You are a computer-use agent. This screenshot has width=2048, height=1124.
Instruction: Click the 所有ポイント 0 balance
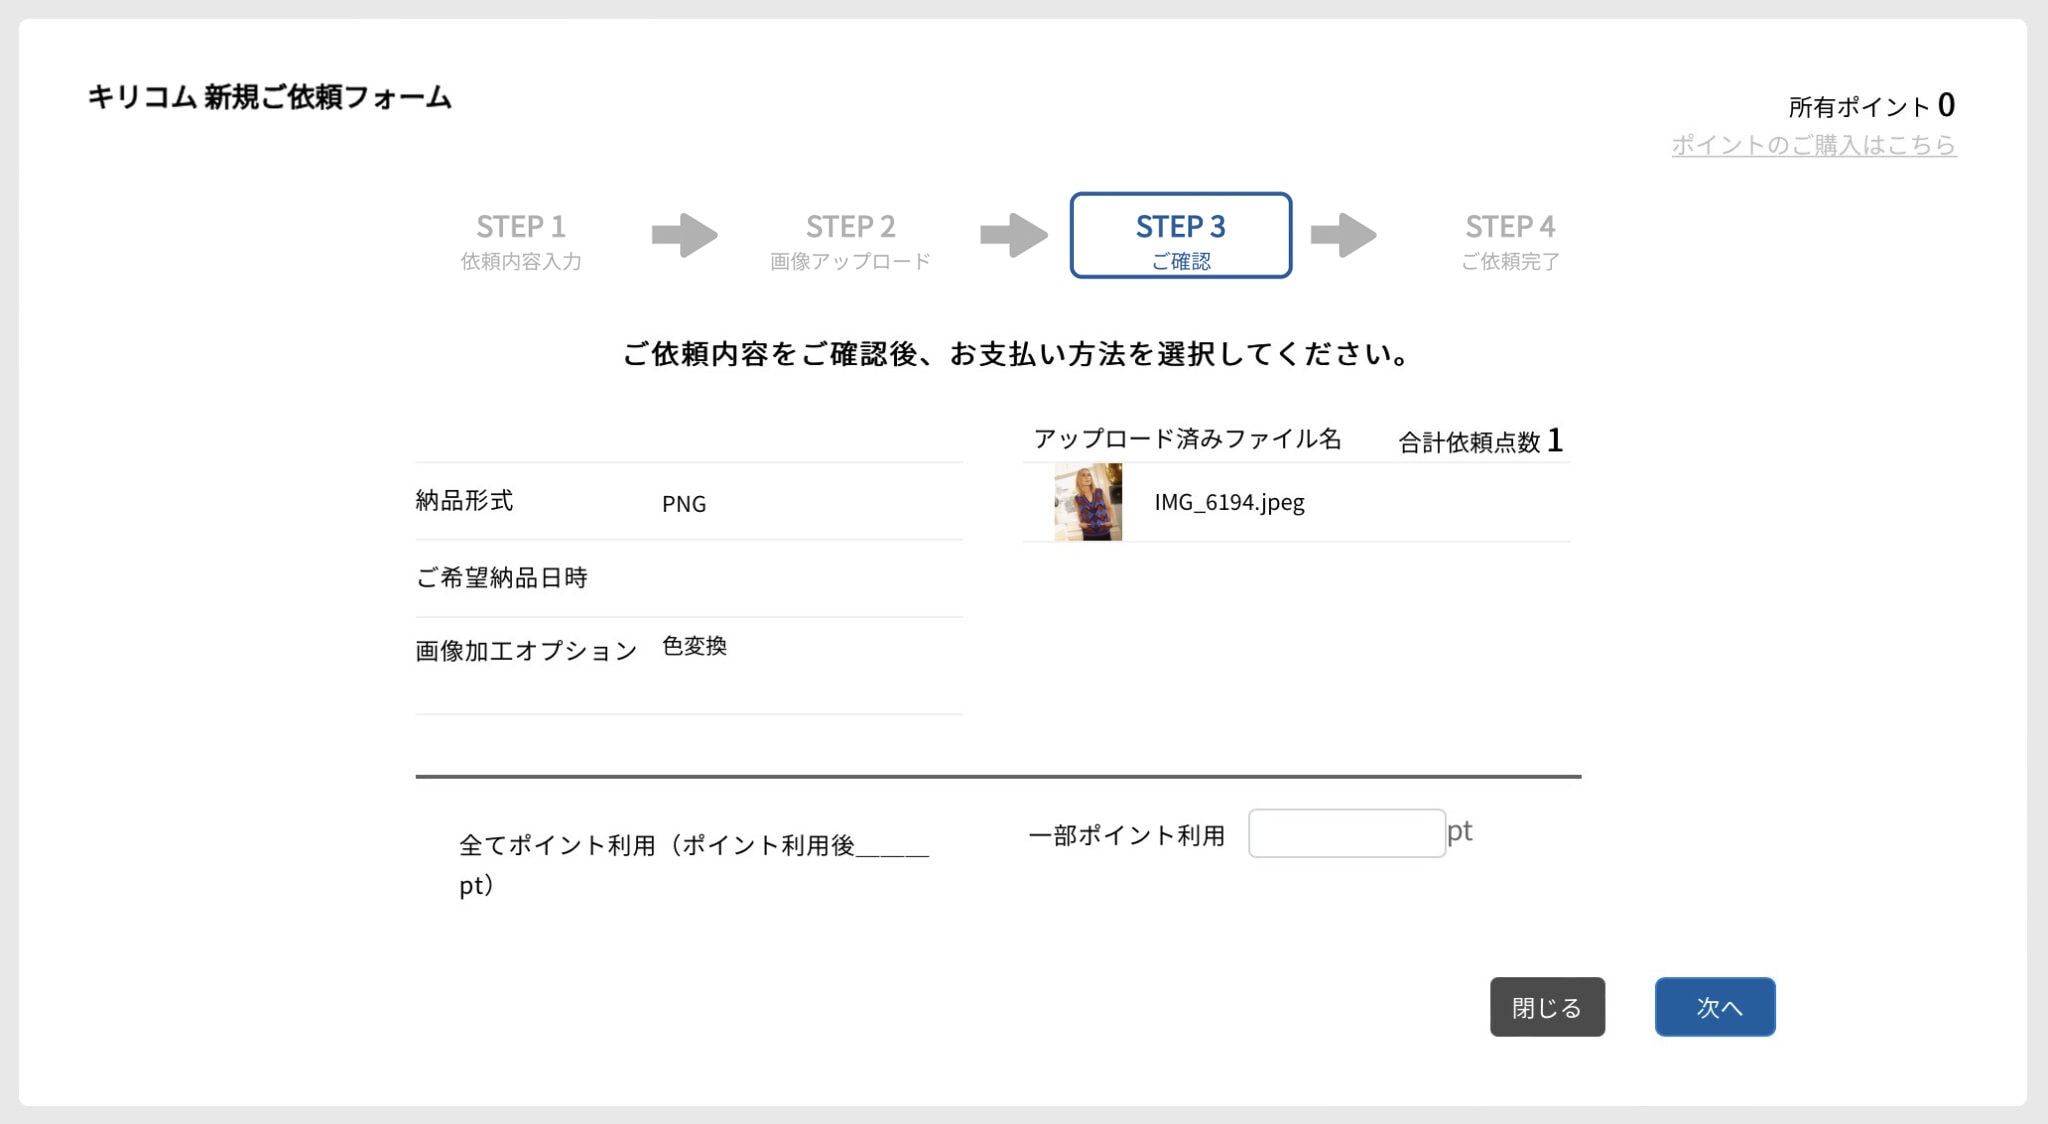1871,105
